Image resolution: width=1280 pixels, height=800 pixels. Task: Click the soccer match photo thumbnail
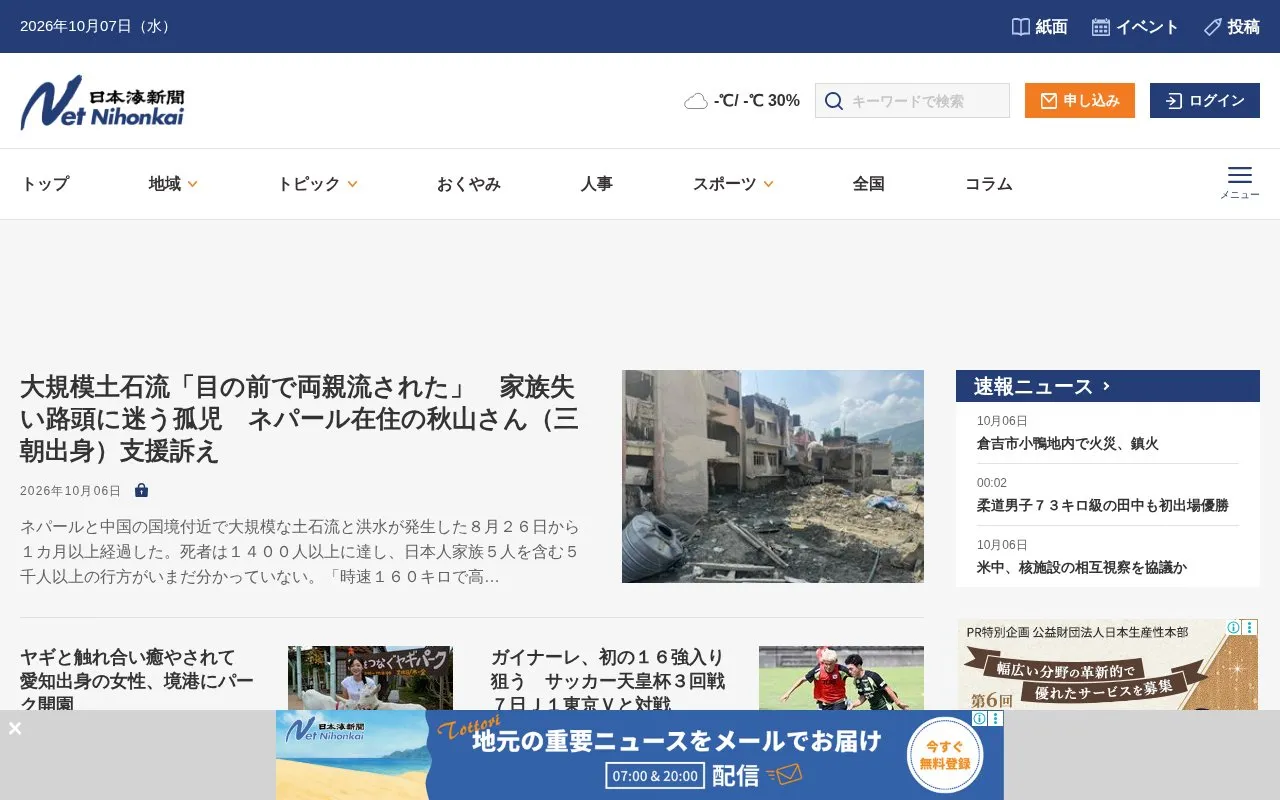841,678
